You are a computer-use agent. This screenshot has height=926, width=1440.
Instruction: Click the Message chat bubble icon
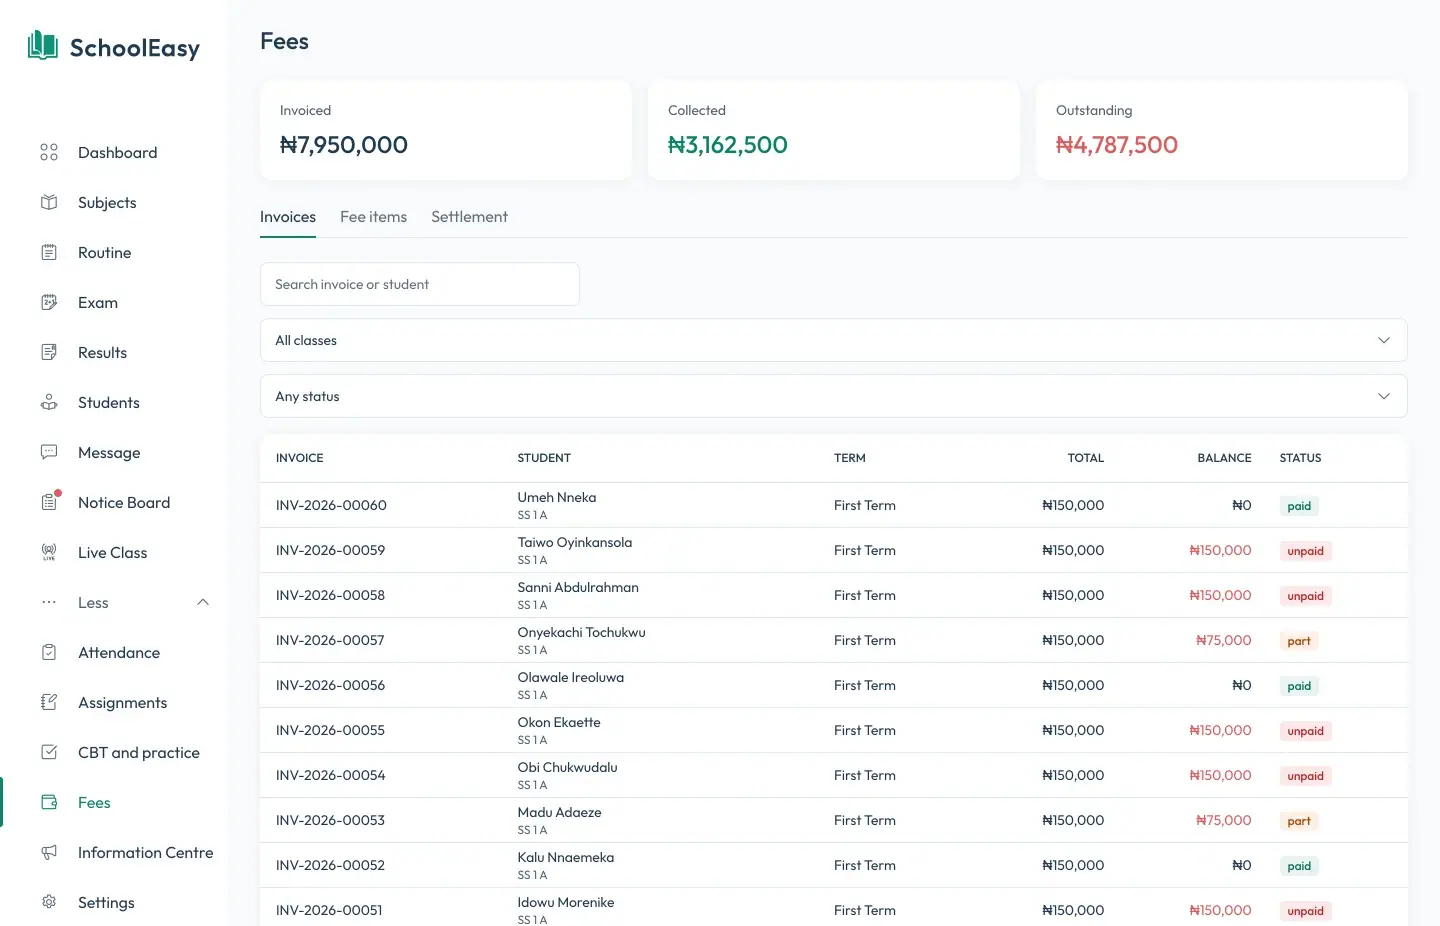(x=49, y=452)
